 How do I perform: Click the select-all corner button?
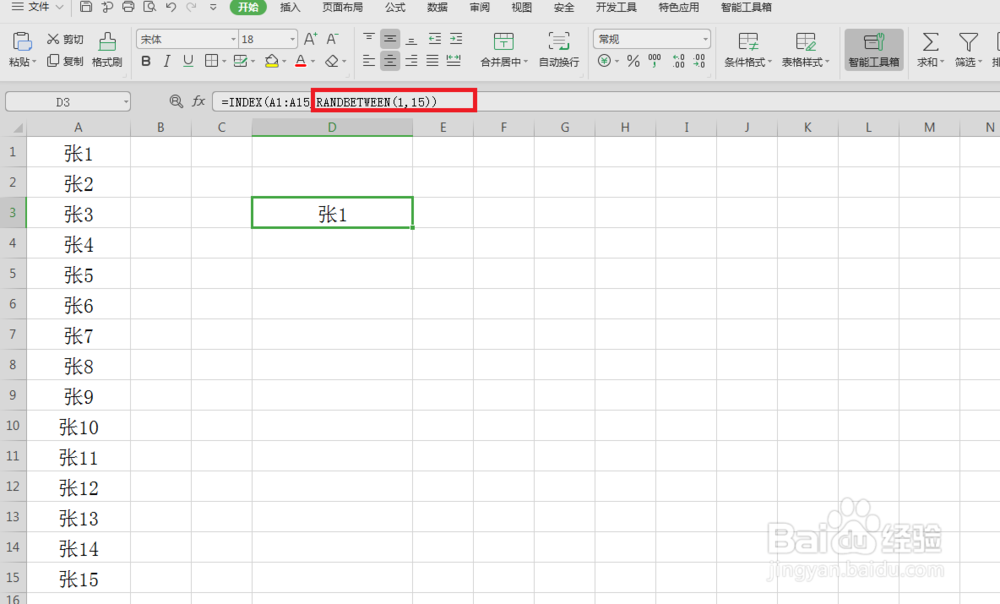tap(13, 128)
